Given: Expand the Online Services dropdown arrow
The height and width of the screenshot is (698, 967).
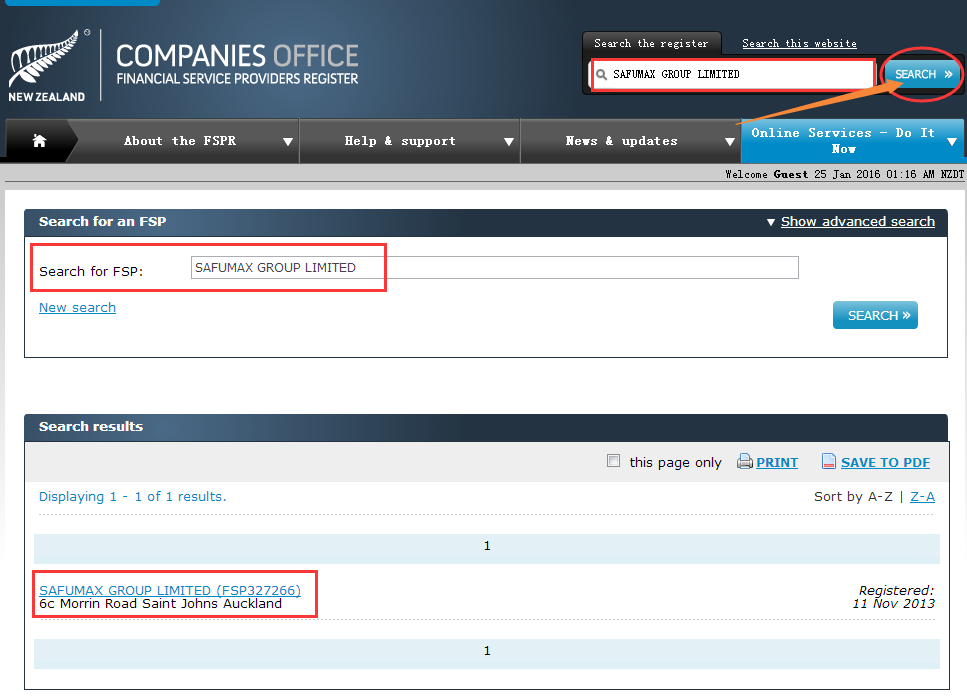Looking at the screenshot, I should click(952, 142).
